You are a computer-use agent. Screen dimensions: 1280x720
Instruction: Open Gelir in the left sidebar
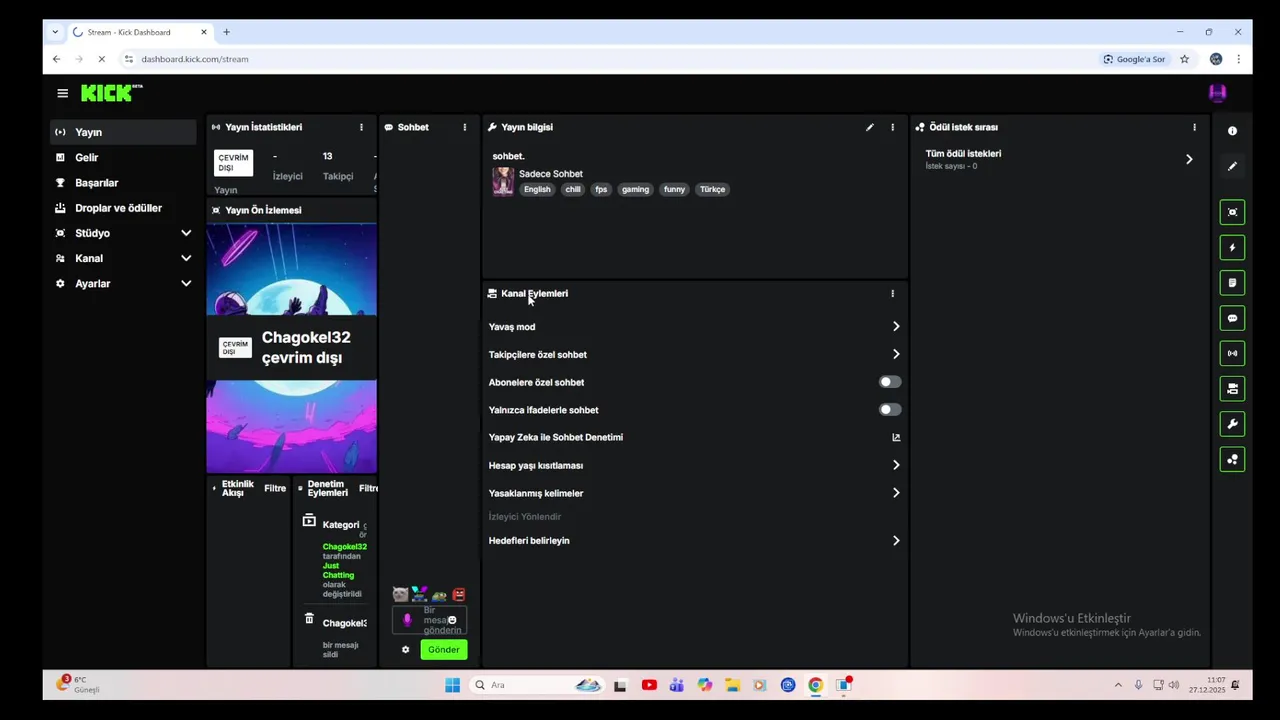pyautogui.click(x=124, y=157)
